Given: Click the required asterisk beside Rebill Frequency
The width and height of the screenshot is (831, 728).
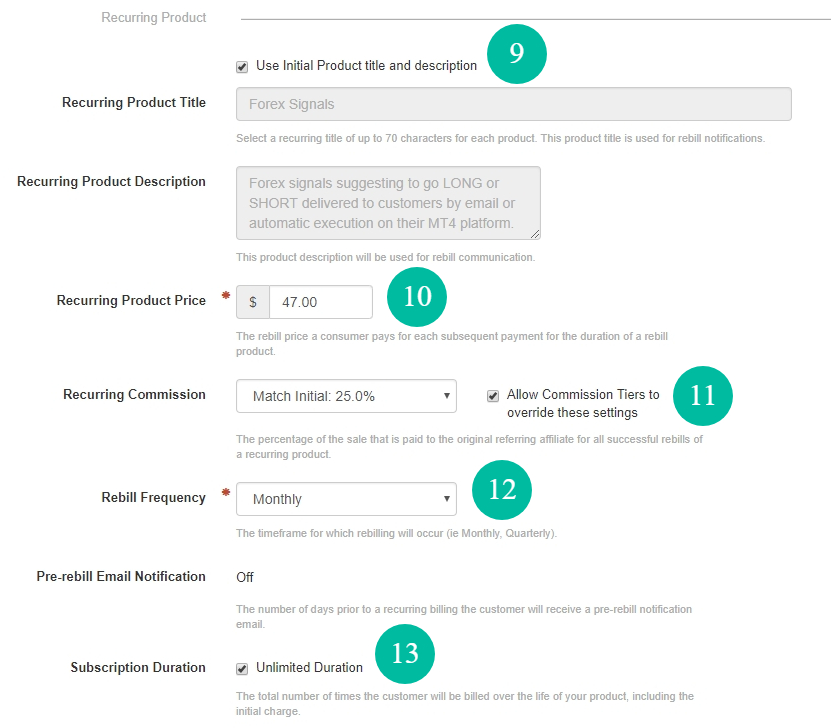Looking at the screenshot, I should (x=224, y=491).
